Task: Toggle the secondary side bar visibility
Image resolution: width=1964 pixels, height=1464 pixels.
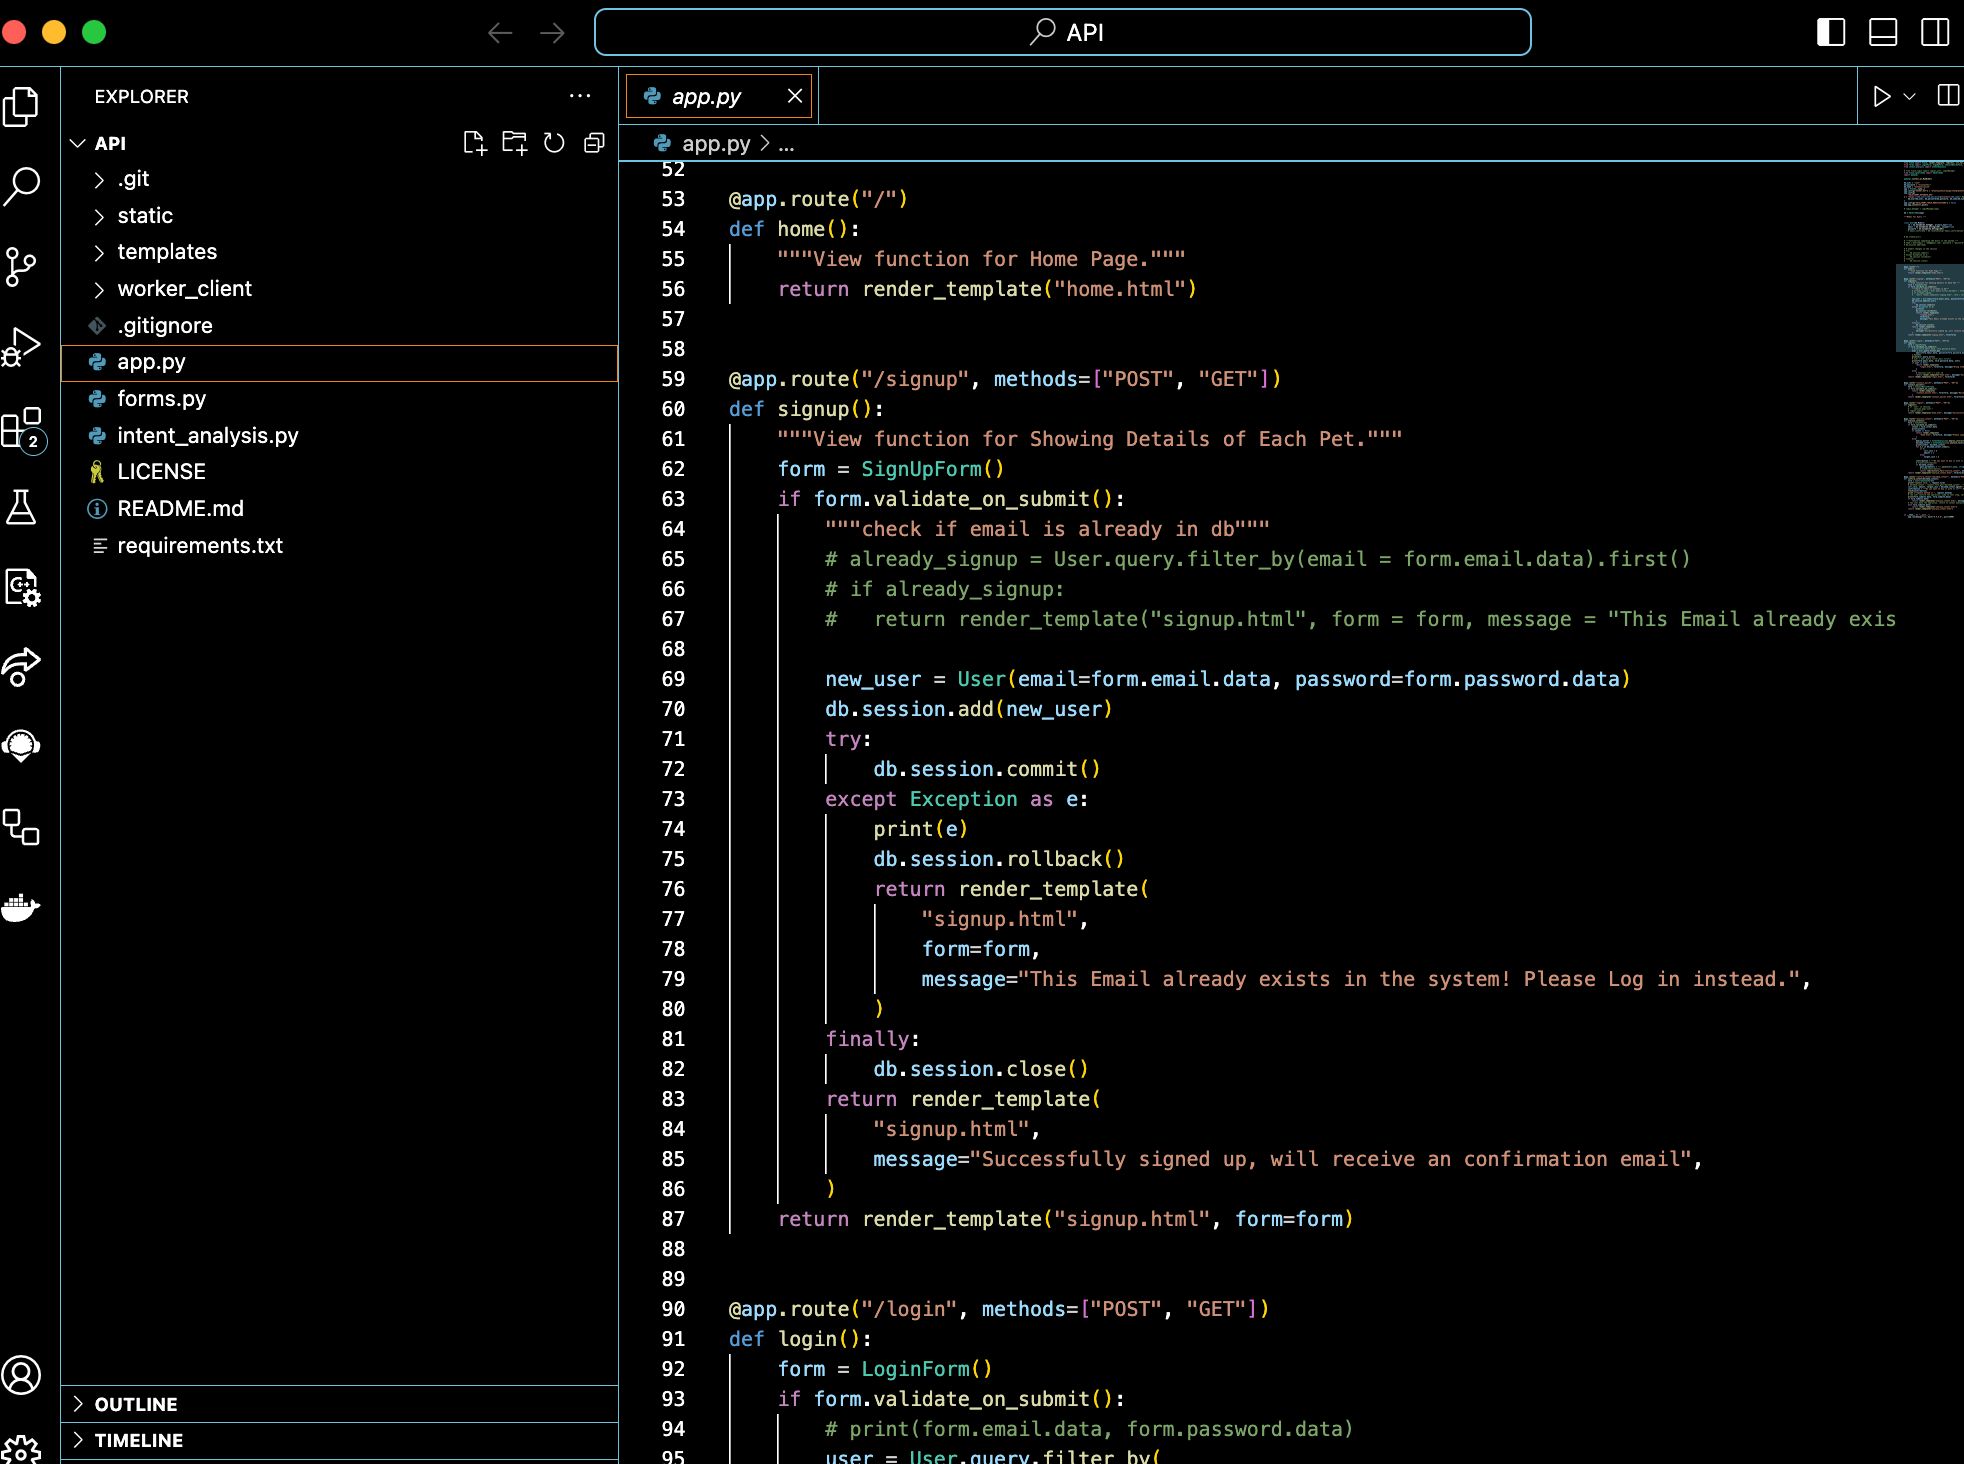Action: click(1935, 33)
